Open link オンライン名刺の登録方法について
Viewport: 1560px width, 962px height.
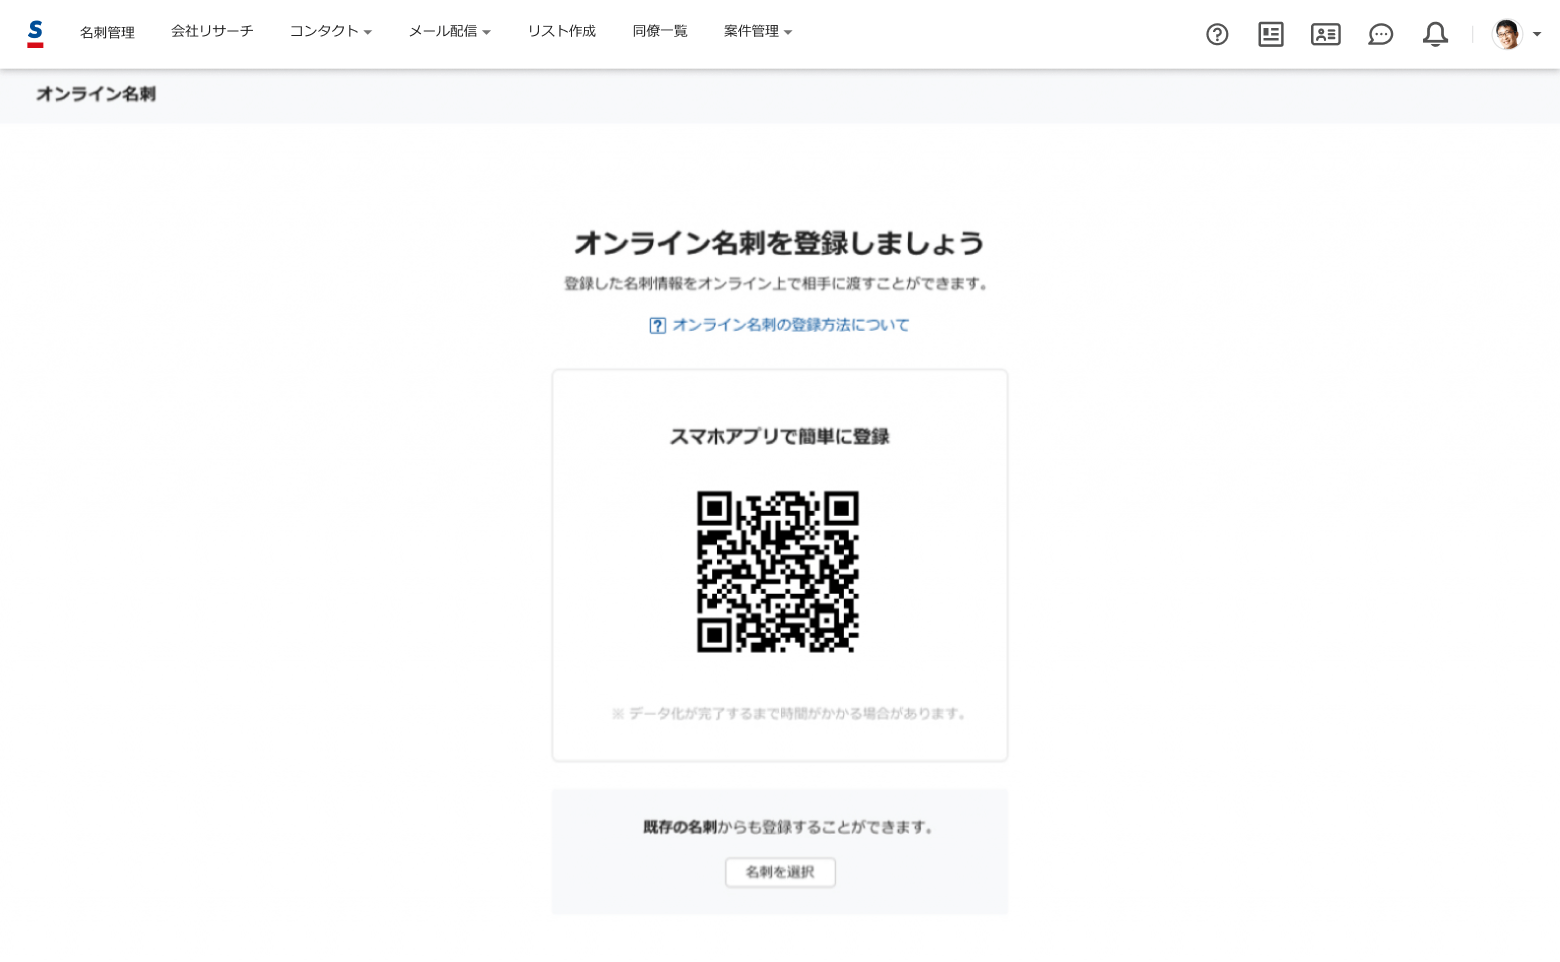point(791,325)
